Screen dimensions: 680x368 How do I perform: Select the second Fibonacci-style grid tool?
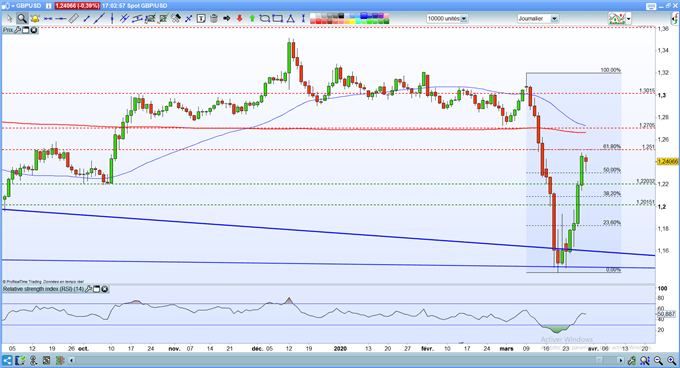pos(163,19)
